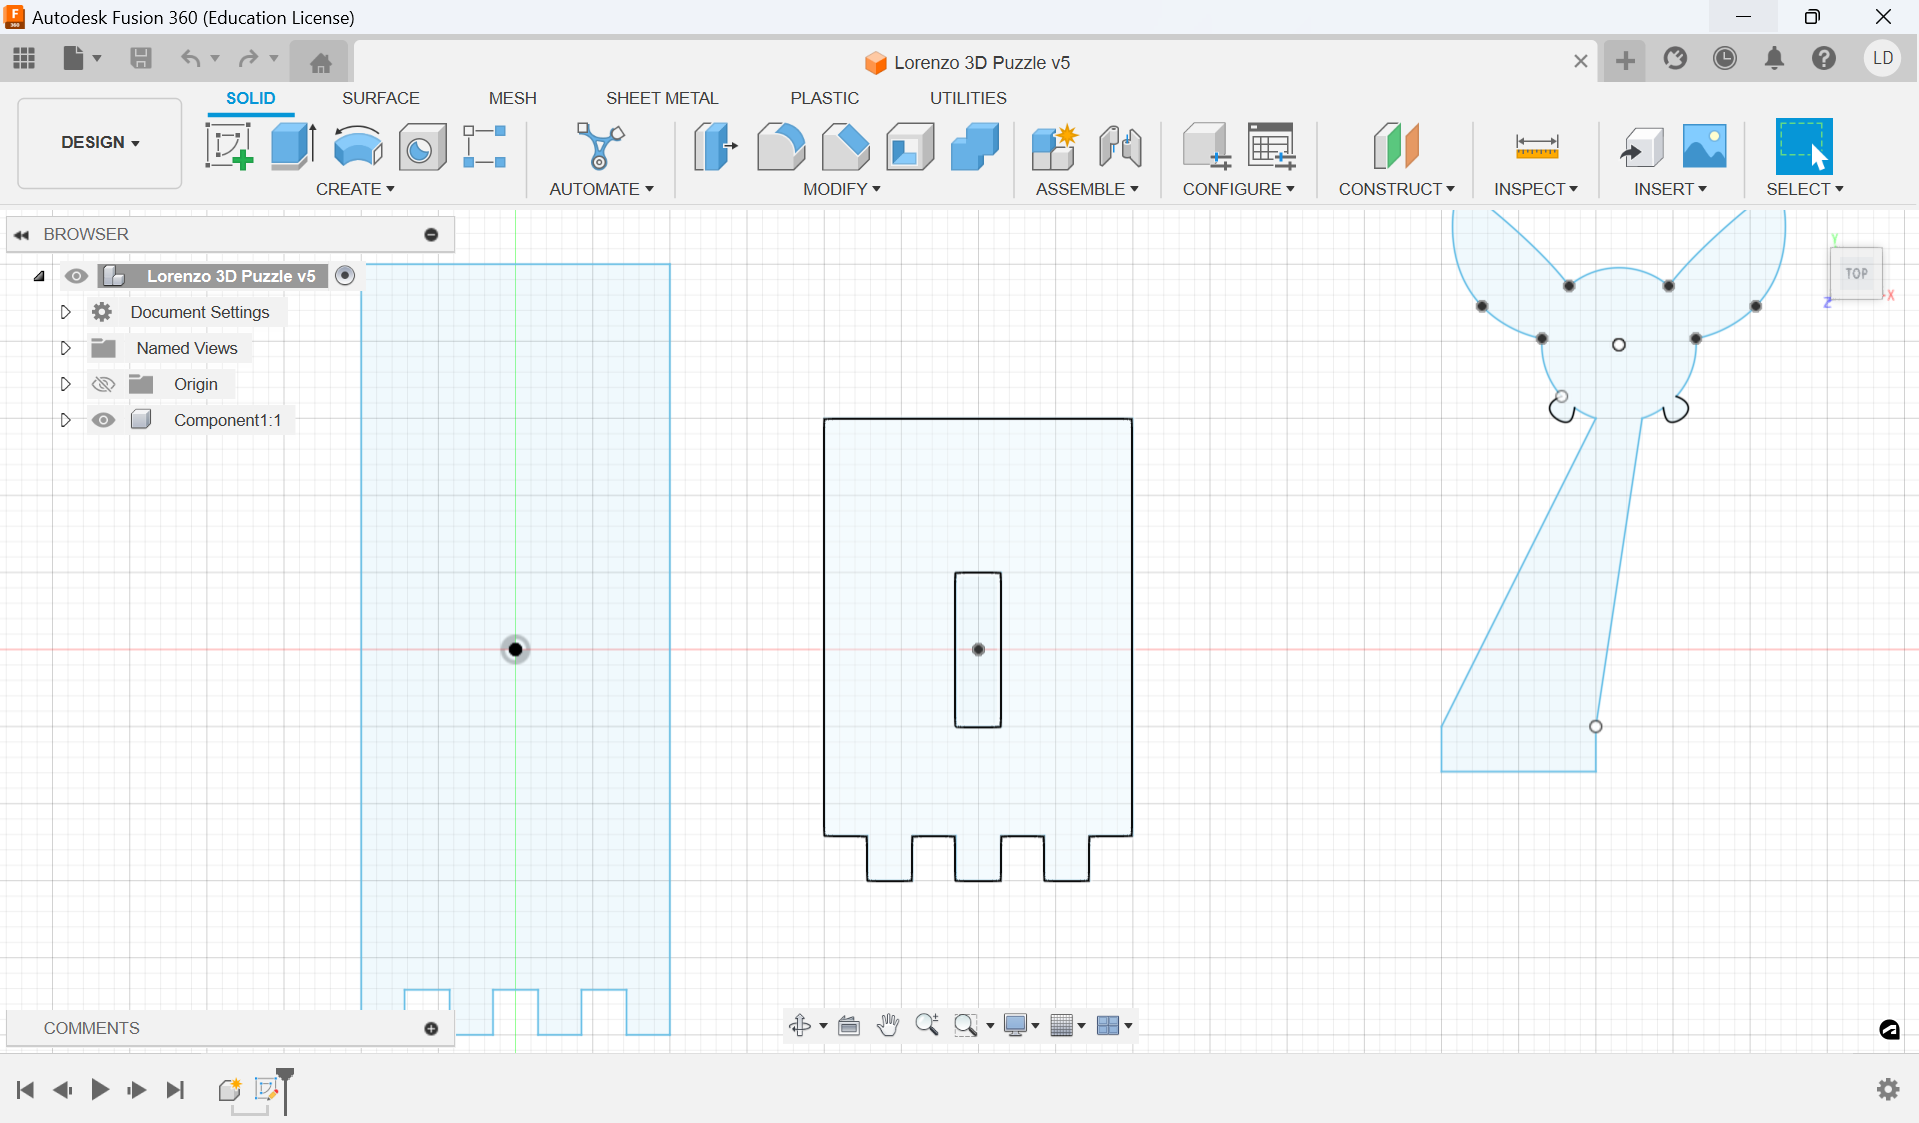Click the Joint tool icon
Viewport: 1919px width, 1123px height.
(x=1120, y=147)
